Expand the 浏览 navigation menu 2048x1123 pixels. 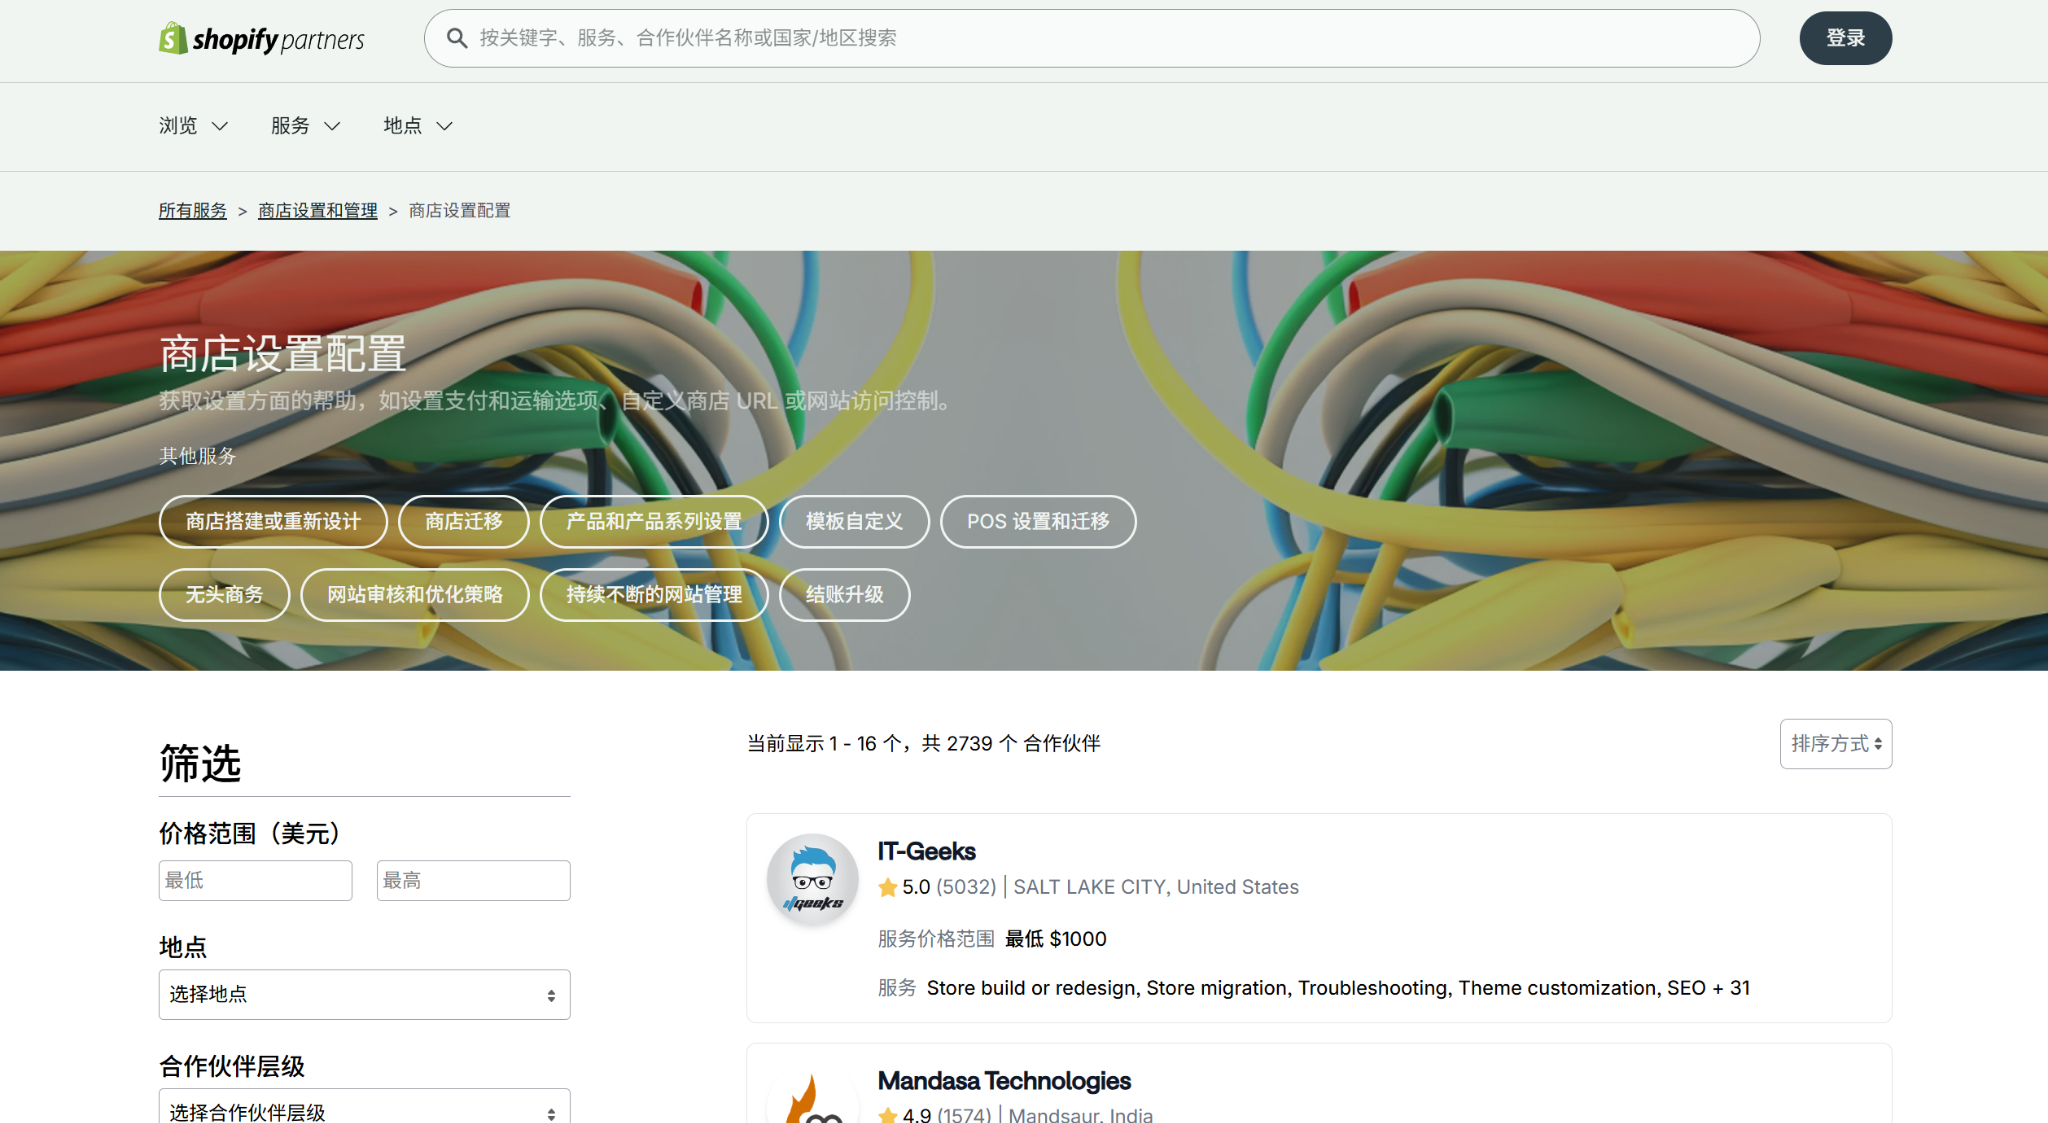(193, 126)
